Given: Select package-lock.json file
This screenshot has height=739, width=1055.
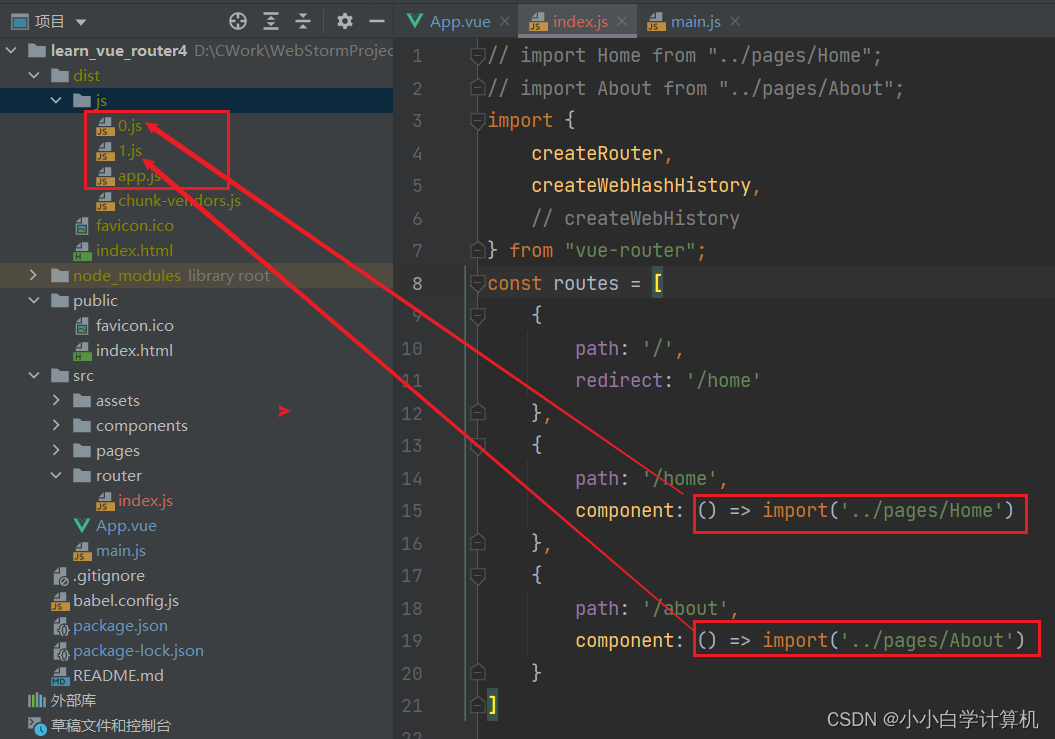Looking at the screenshot, I should [x=138, y=651].
